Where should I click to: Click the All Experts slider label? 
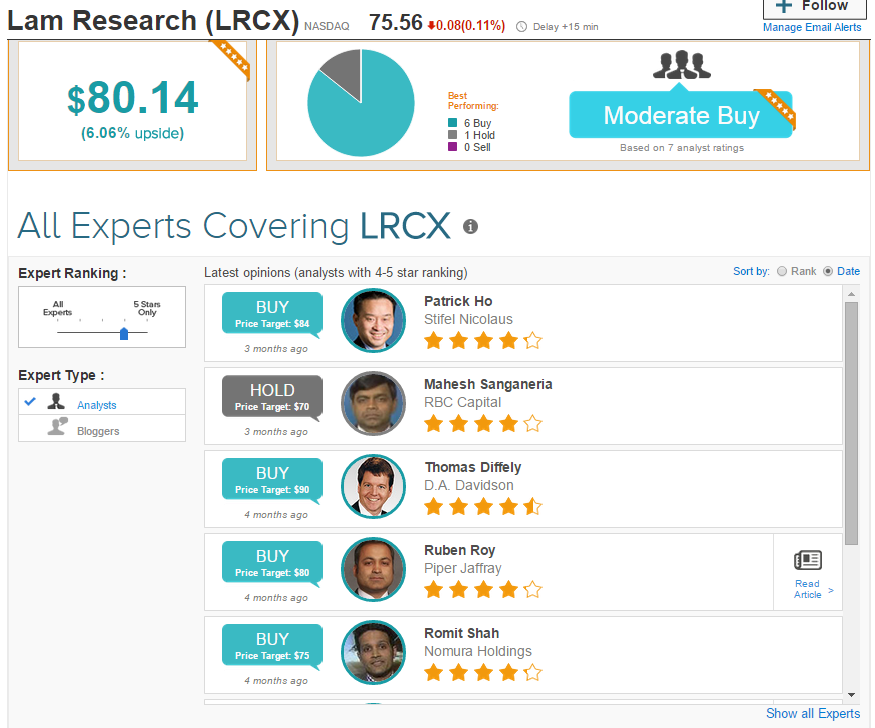57,308
